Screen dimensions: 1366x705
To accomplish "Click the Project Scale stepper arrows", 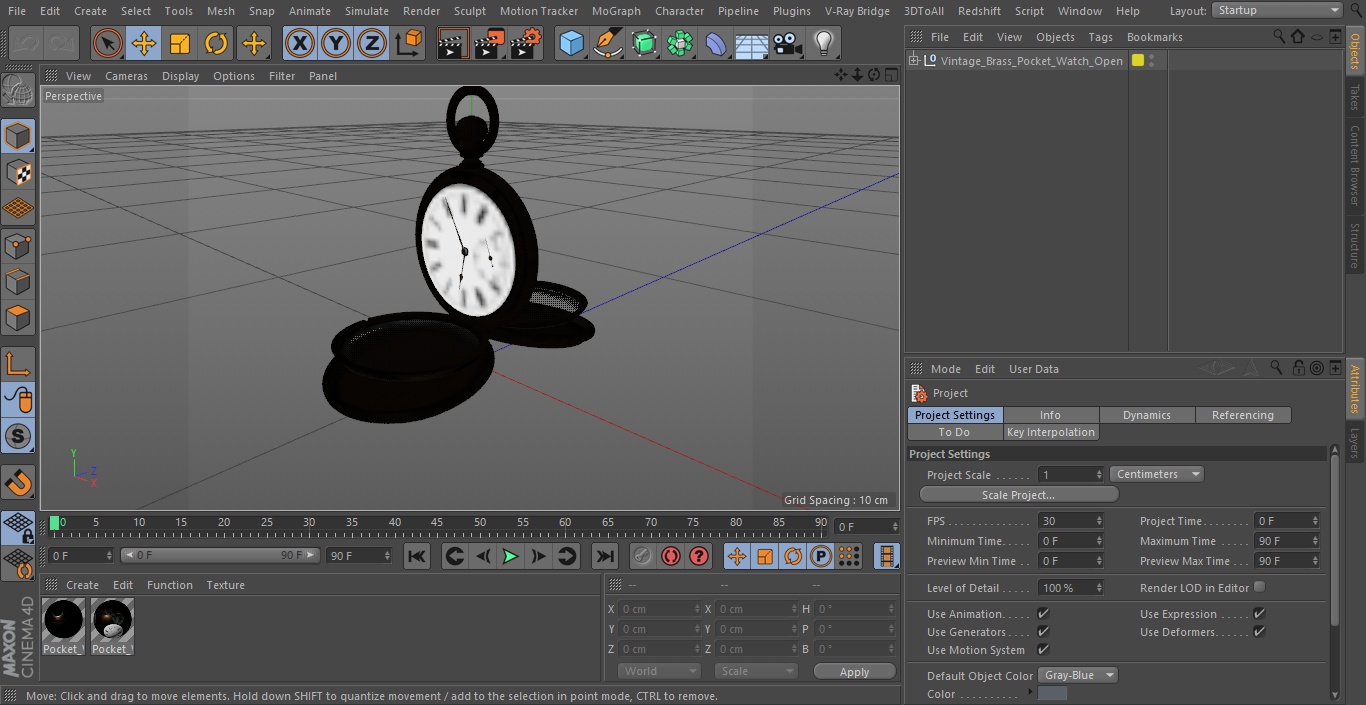I will pyautogui.click(x=1099, y=475).
